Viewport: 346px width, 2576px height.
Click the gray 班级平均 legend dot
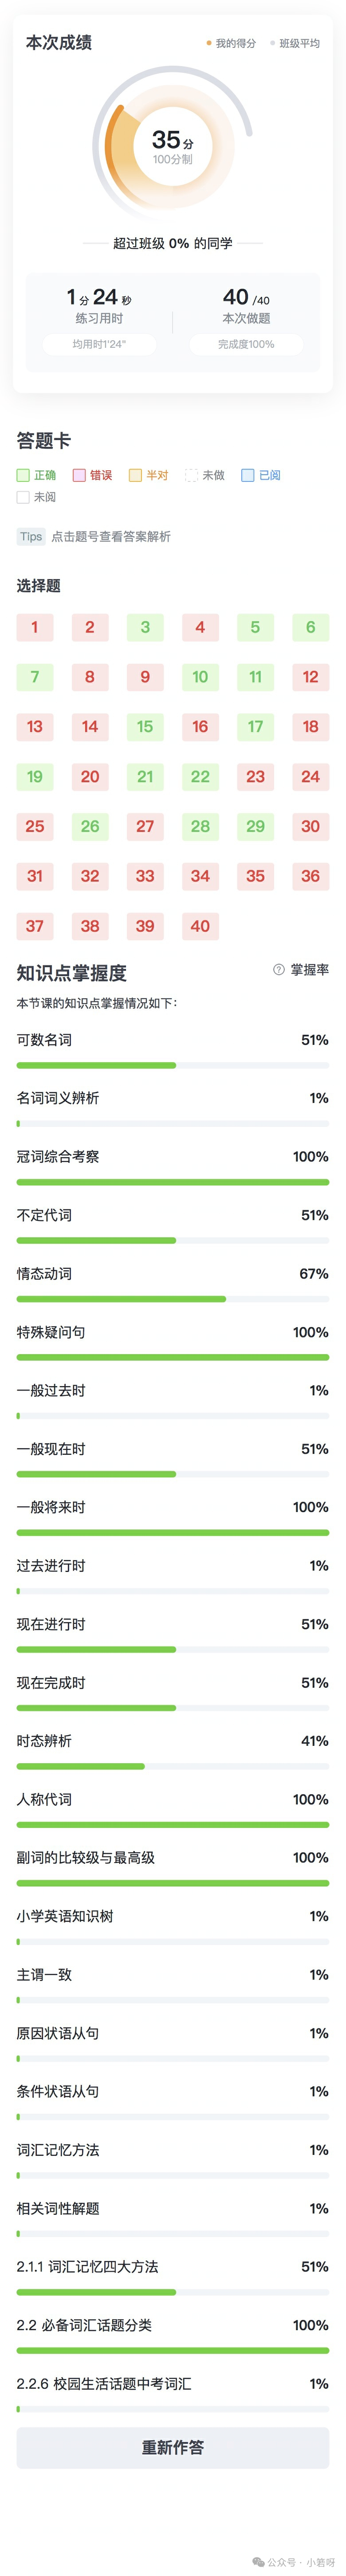pos(272,43)
